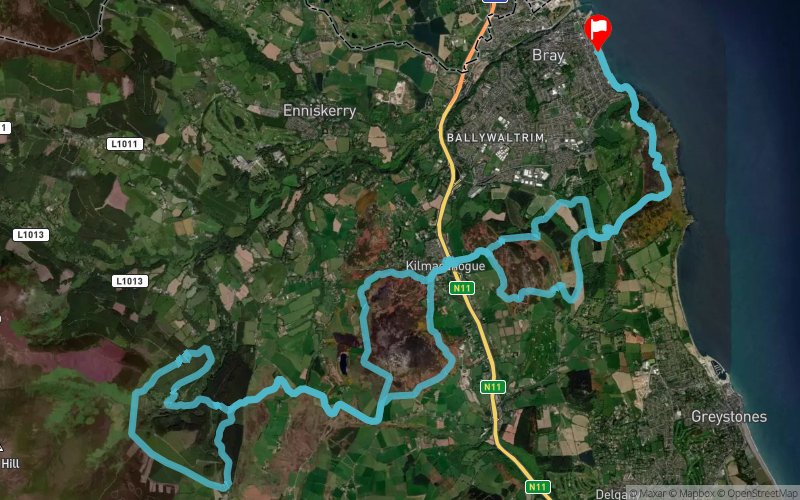Open the Mapbox attribution link
The height and width of the screenshot is (500, 800).
pos(696,493)
